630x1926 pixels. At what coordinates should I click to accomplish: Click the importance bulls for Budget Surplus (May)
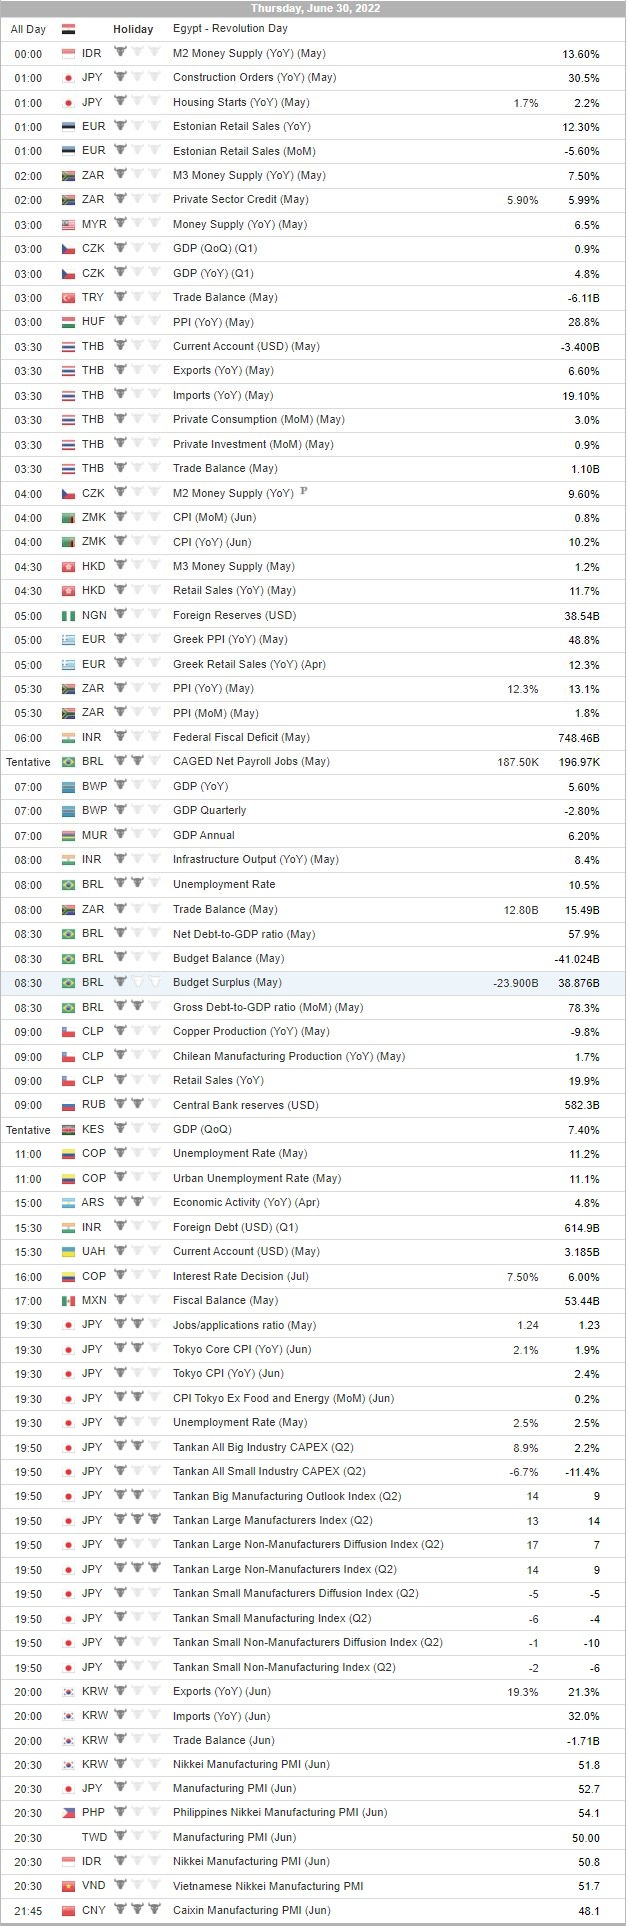click(x=137, y=982)
